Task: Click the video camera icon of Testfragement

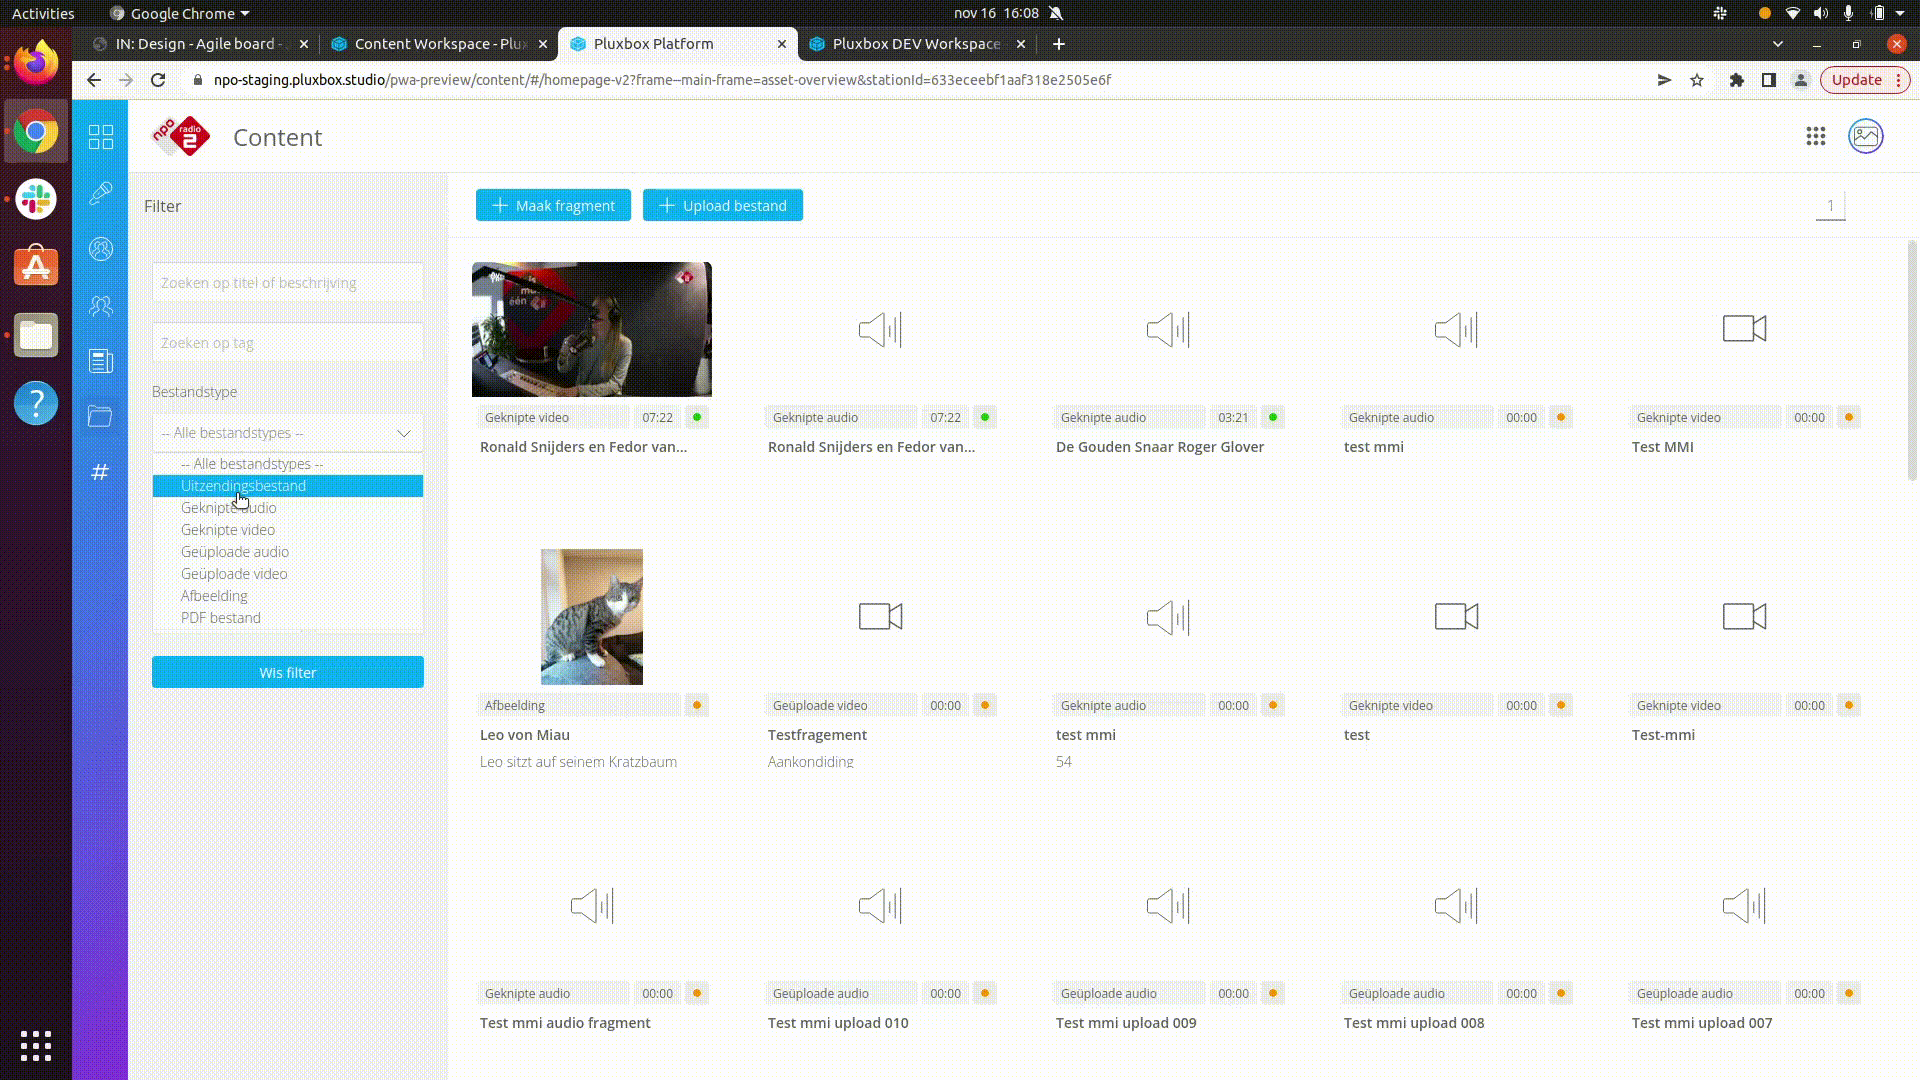Action: click(x=880, y=617)
